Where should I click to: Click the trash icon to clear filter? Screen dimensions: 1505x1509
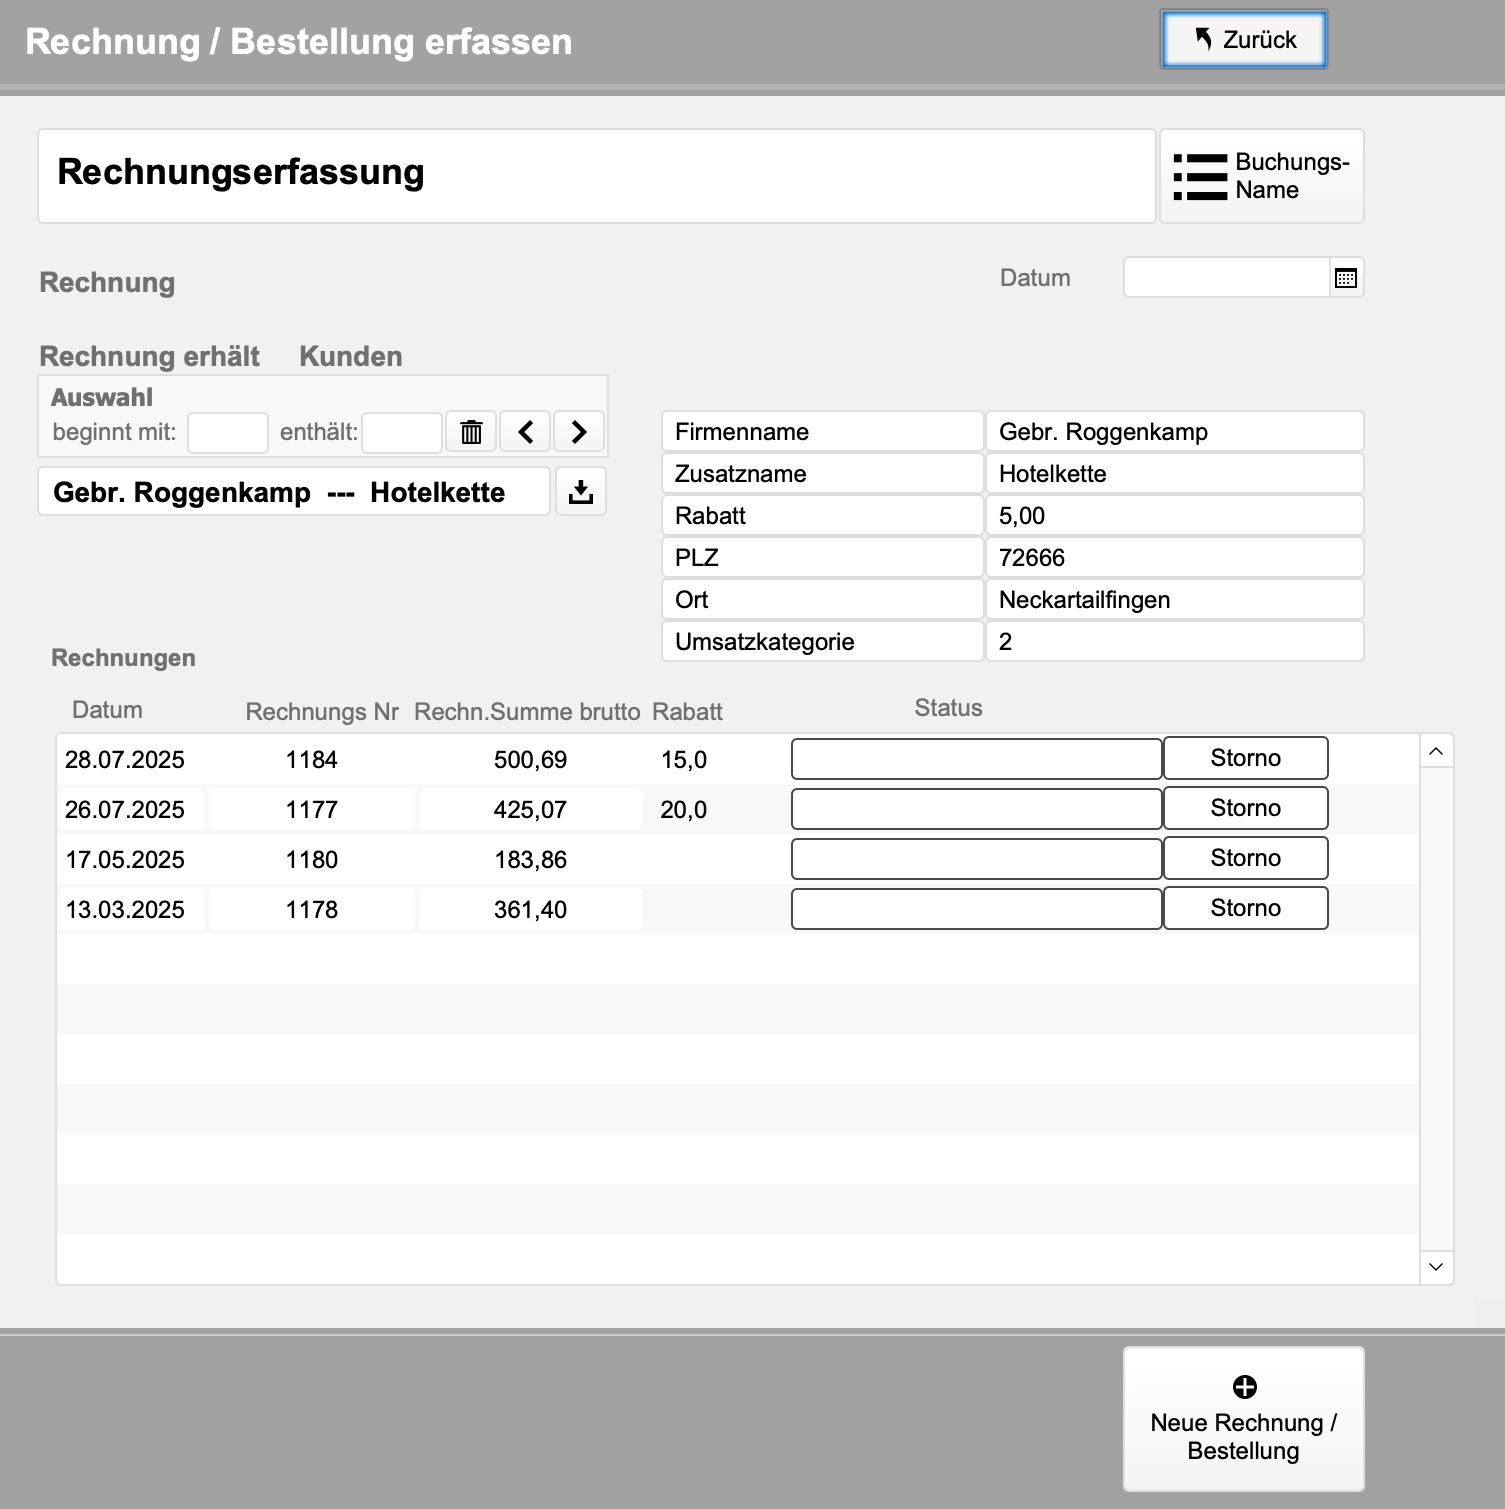pyautogui.click(x=471, y=432)
